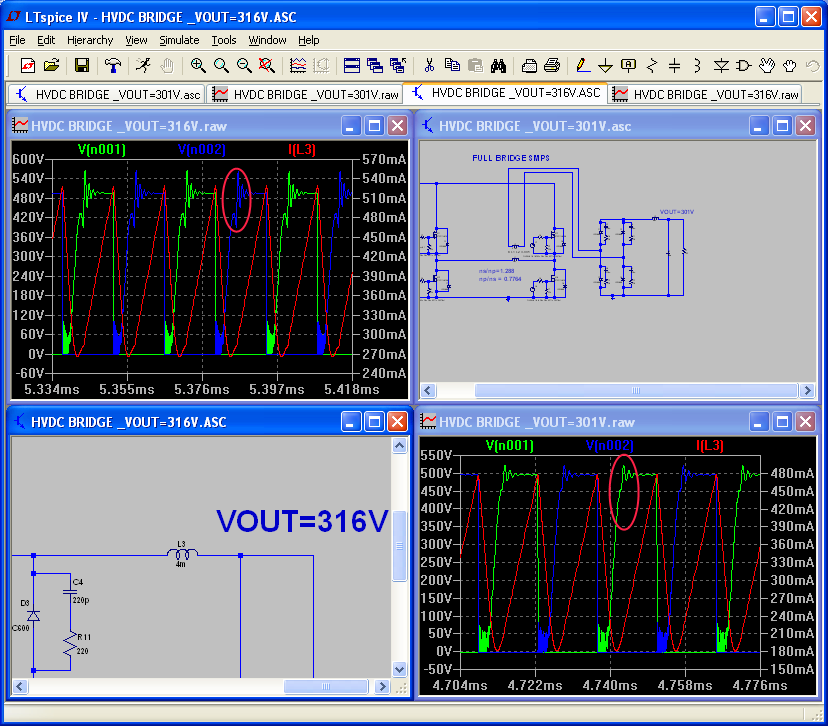
Task: Open the Help menu
Action: (x=309, y=40)
